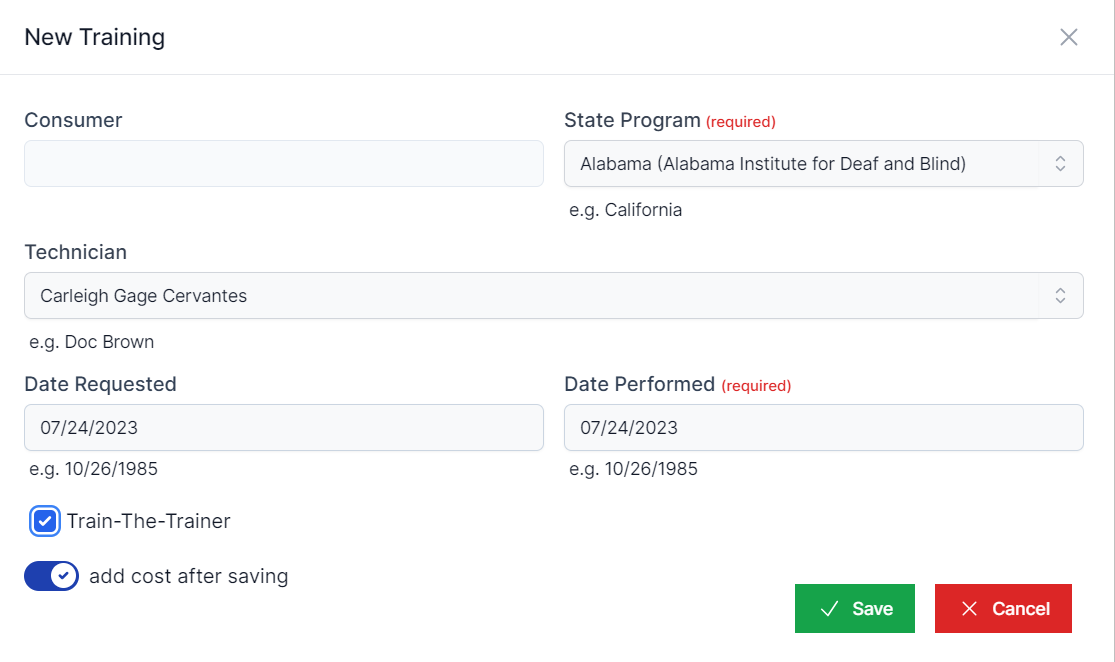Click the X icon on Cancel button

(969, 609)
